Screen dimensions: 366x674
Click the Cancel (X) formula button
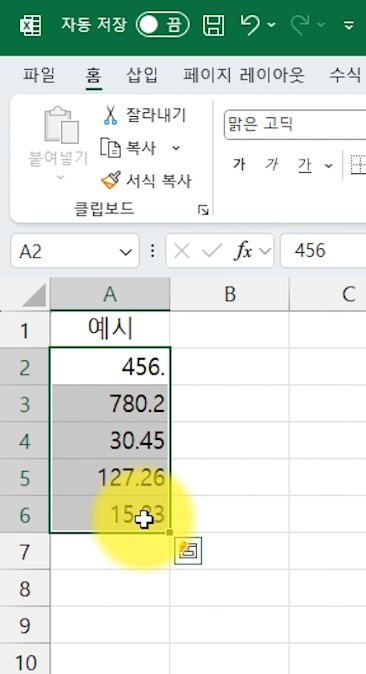click(x=182, y=251)
